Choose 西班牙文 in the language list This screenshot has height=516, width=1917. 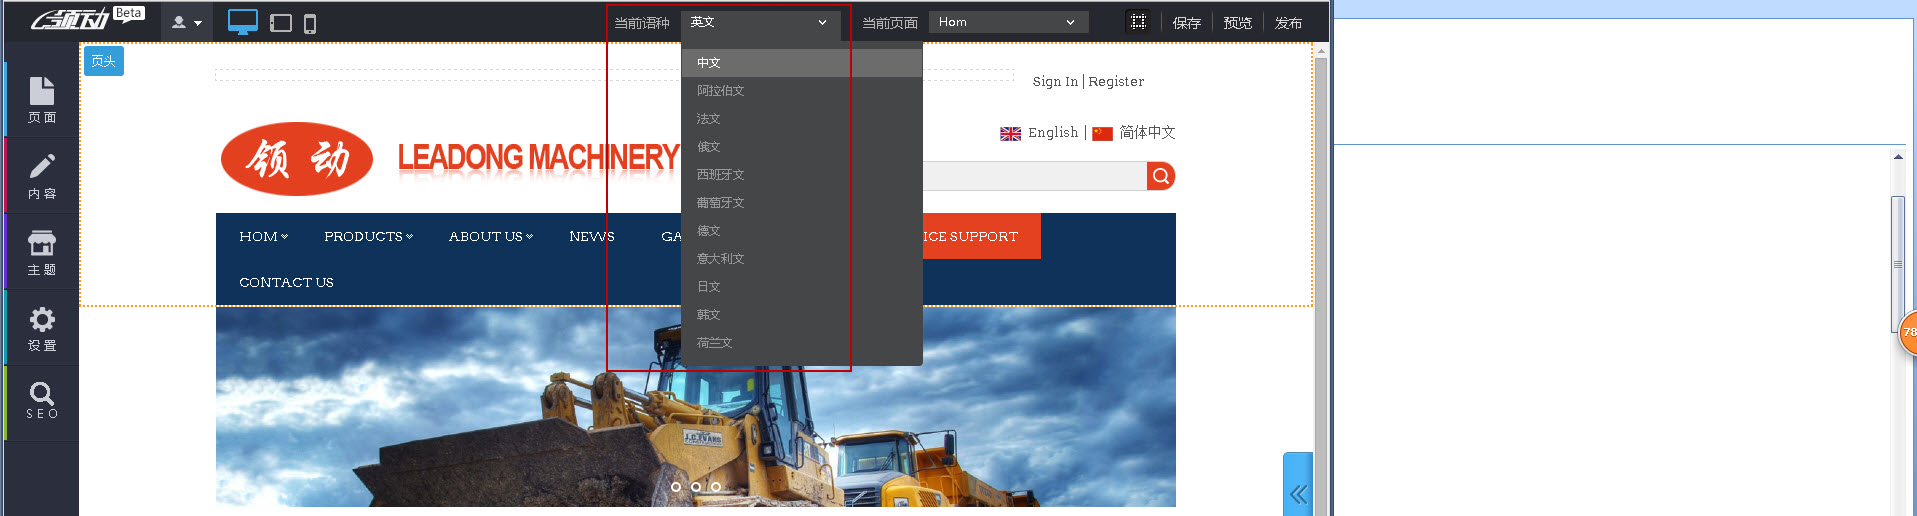point(720,175)
